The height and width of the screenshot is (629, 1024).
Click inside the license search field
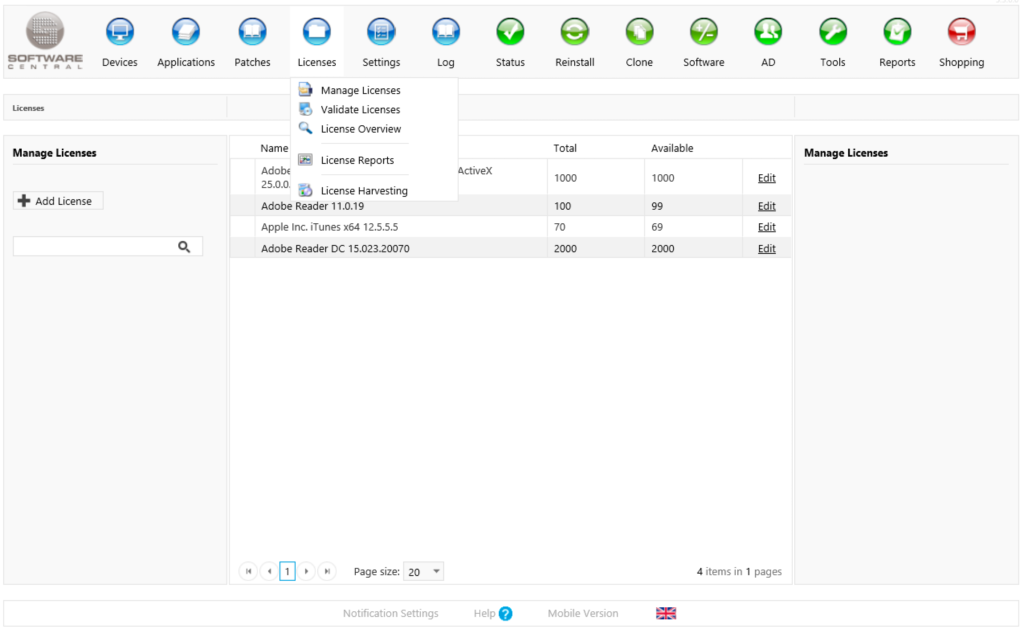[95, 246]
